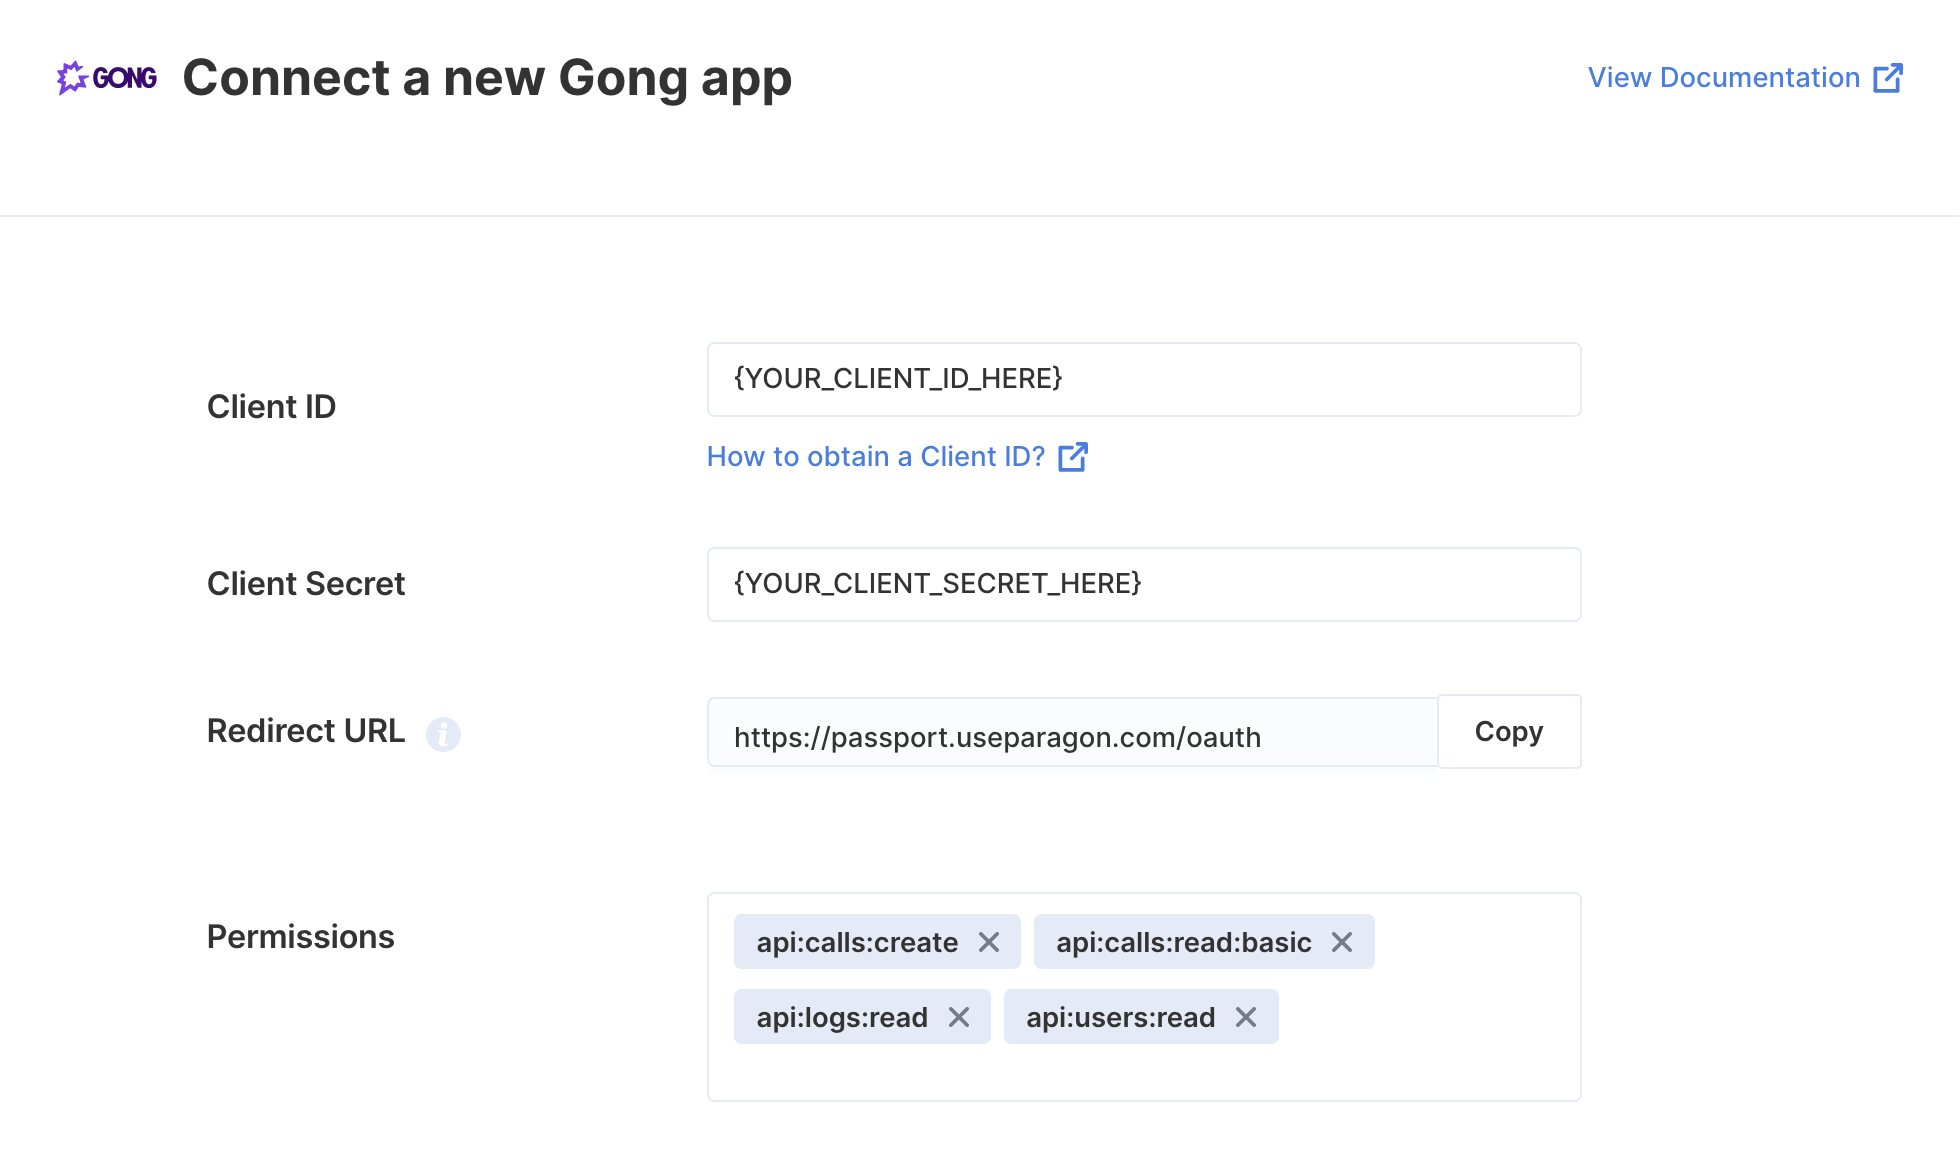The height and width of the screenshot is (1166, 1960).
Task: Select the api:users:read tag label
Action: pyautogui.click(x=1121, y=1017)
